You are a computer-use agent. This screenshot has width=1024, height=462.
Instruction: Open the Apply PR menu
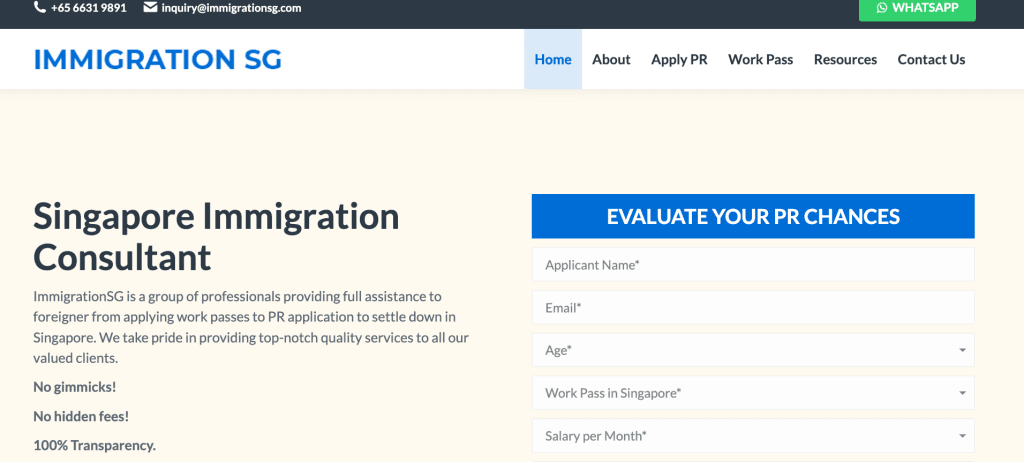pyautogui.click(x=679, y=59)
